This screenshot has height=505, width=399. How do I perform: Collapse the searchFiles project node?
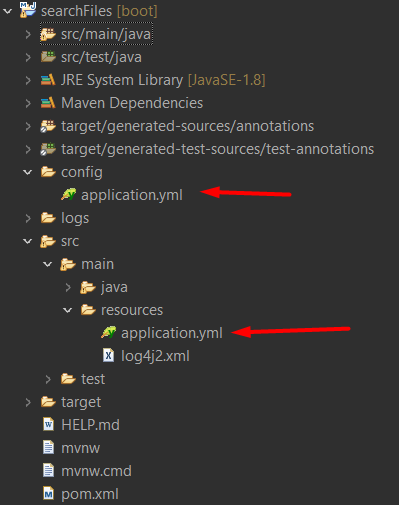[x=8, y=11]
